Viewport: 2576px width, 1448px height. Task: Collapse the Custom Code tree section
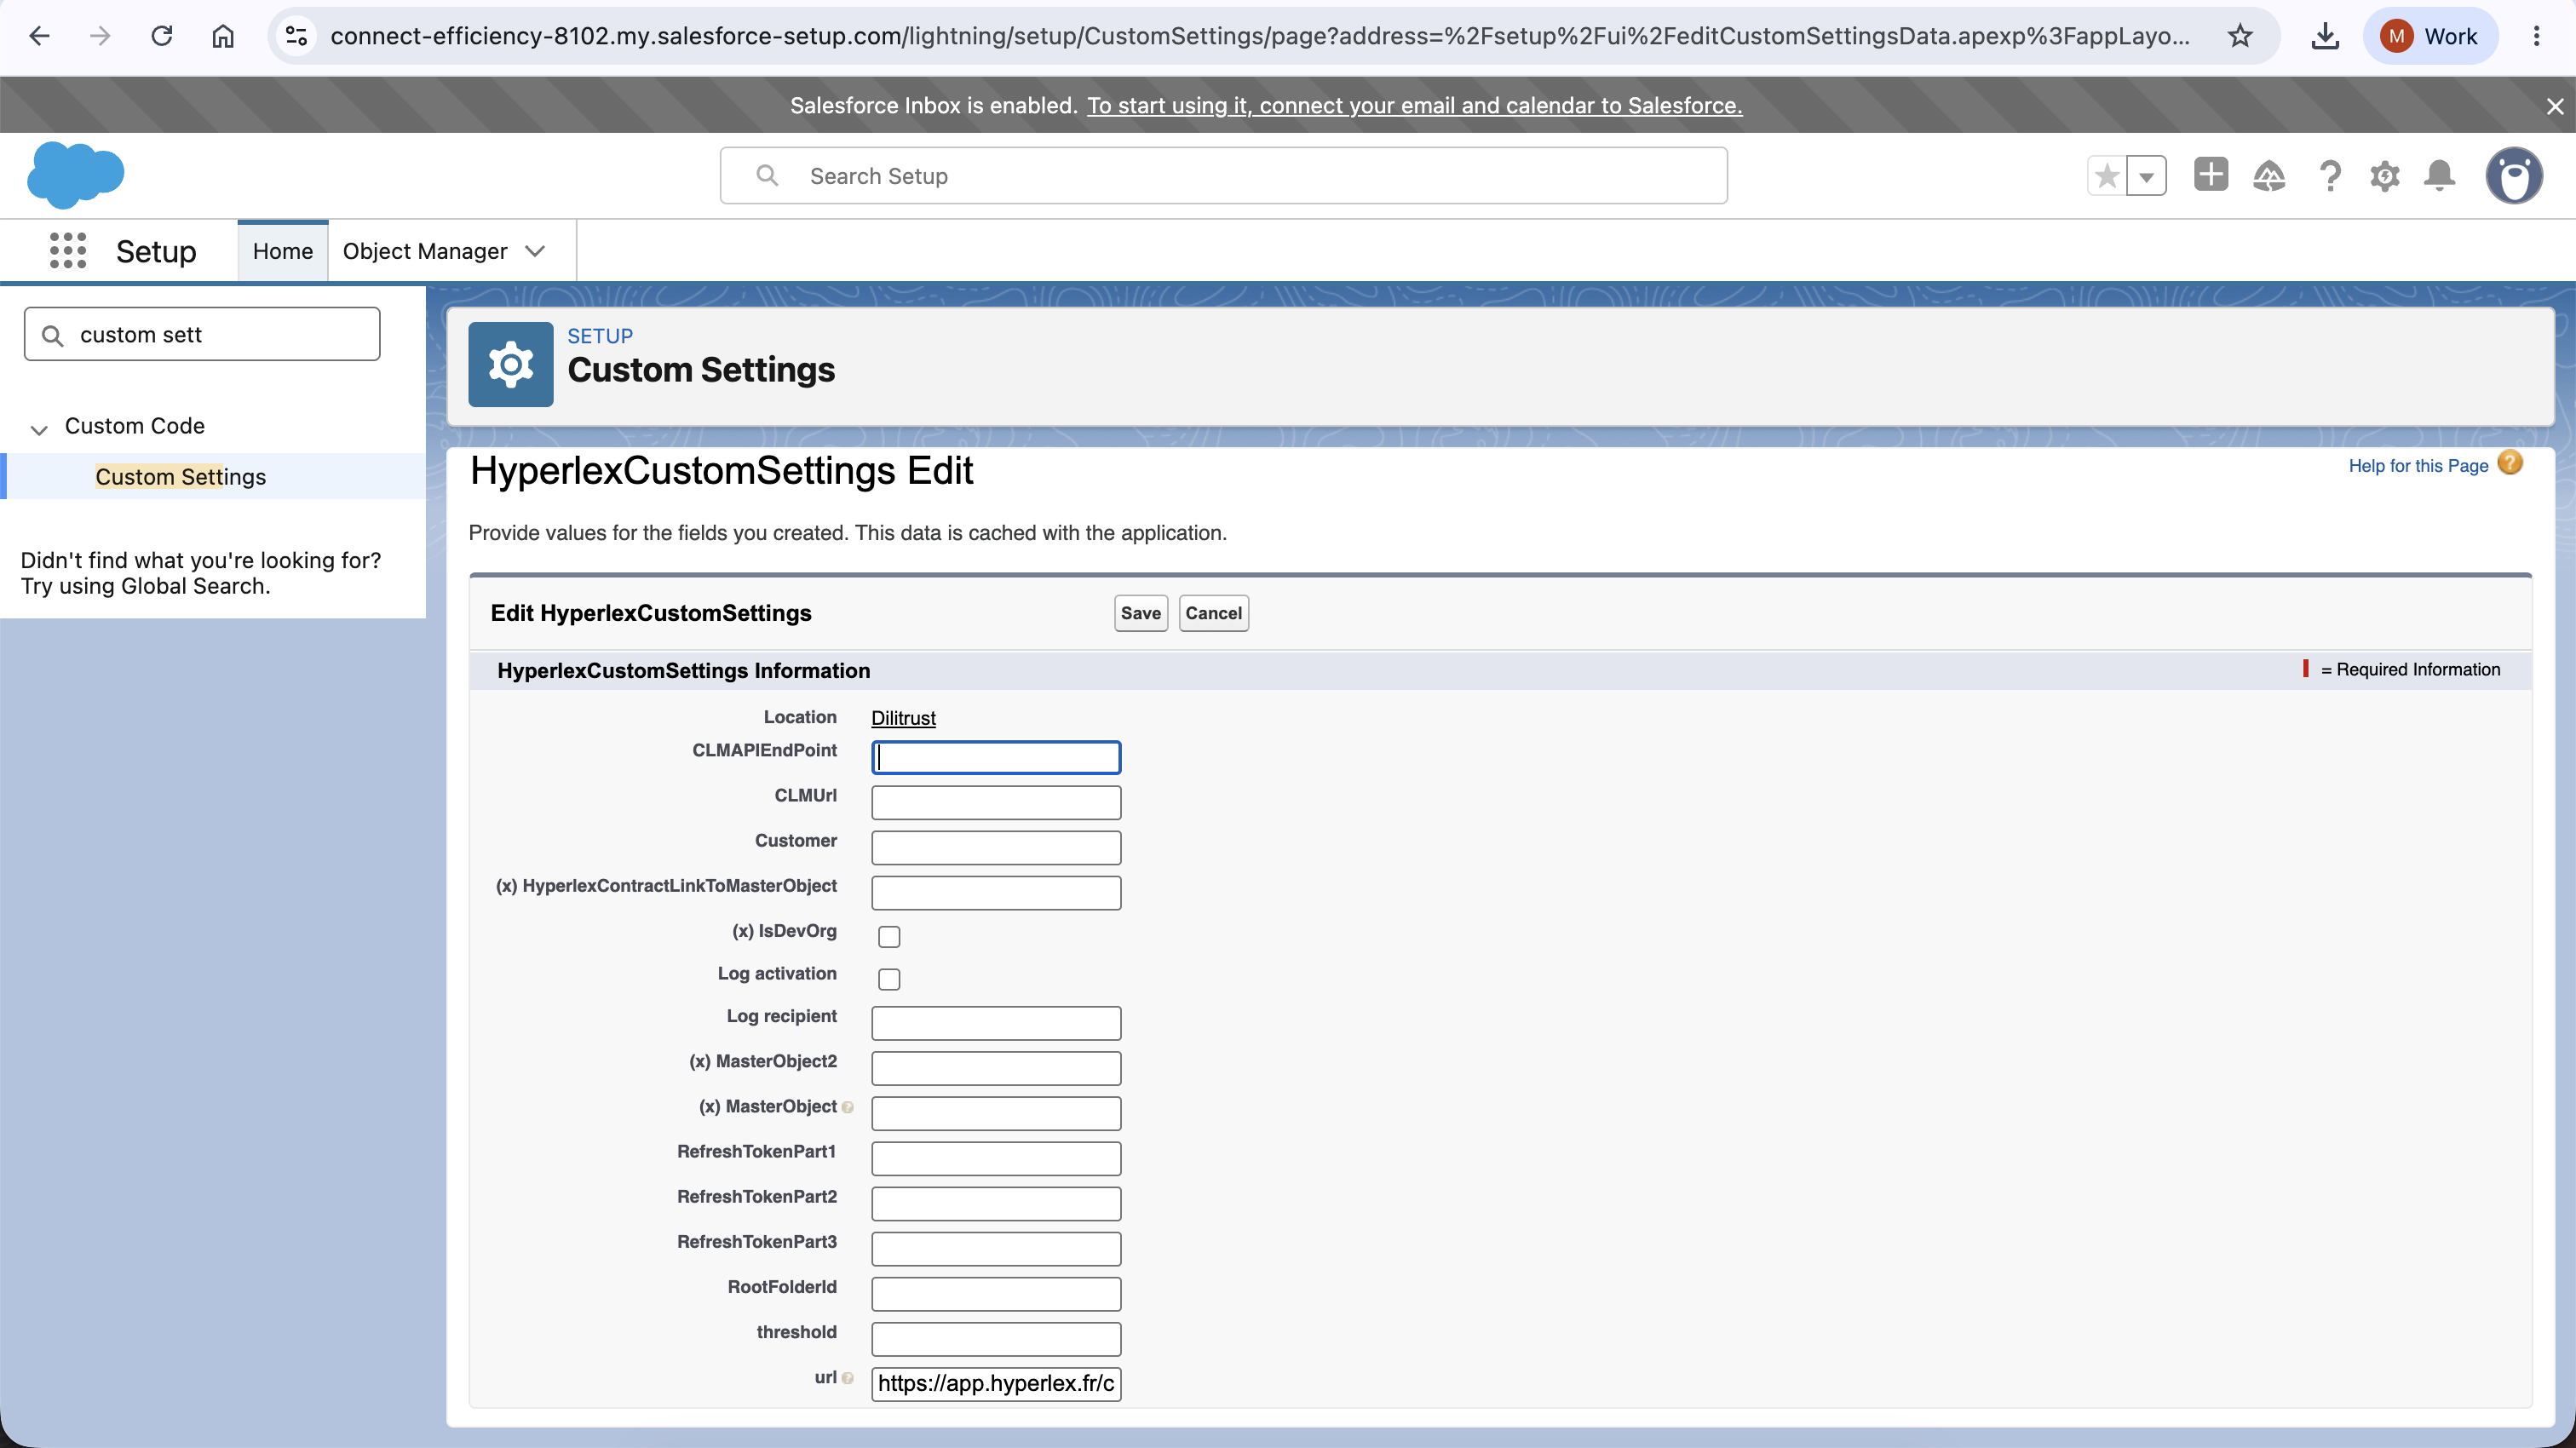coord(39,428)
